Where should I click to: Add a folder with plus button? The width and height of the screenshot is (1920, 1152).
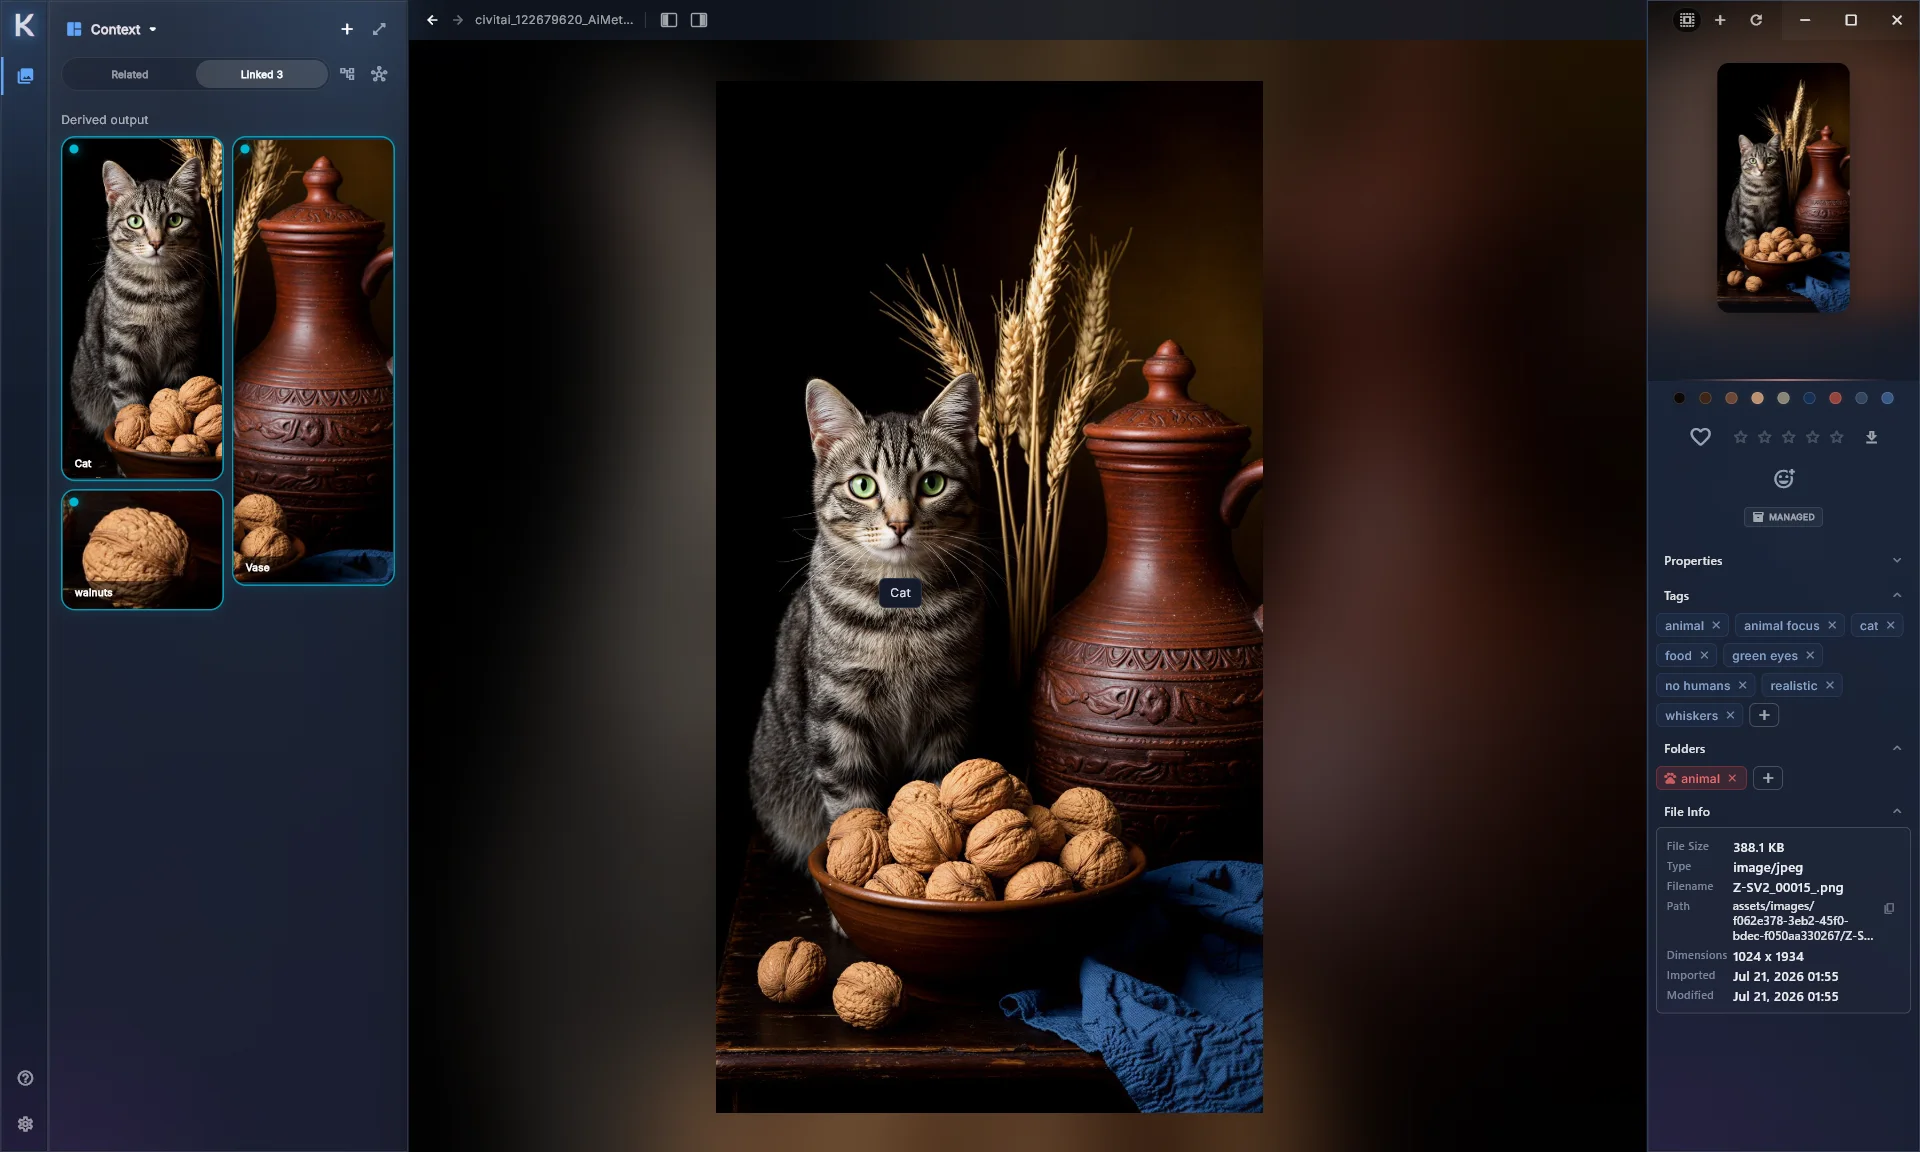click(1768, 778)
